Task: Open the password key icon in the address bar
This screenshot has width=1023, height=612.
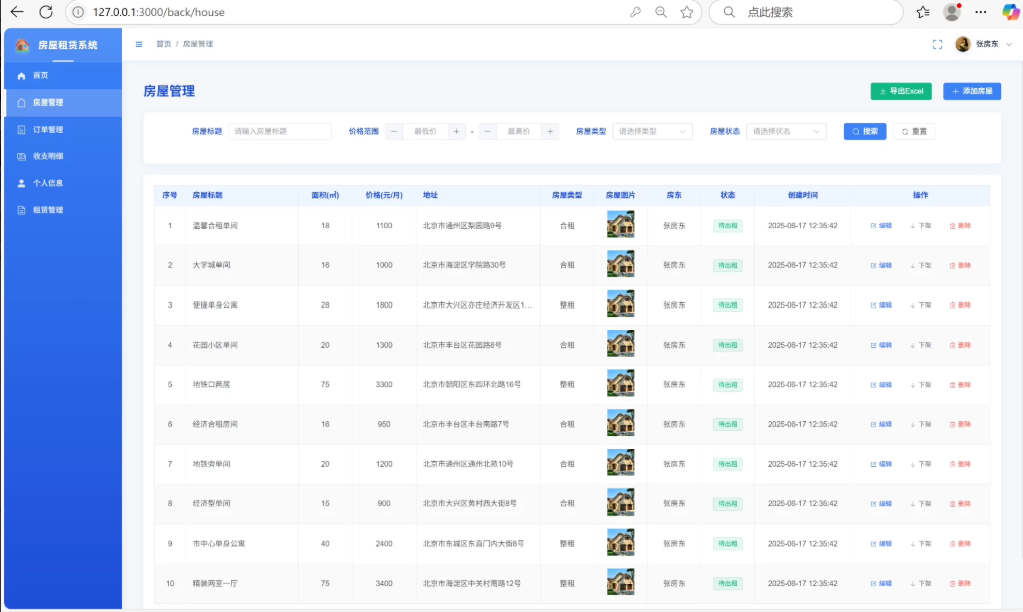Action: point(635,12)
